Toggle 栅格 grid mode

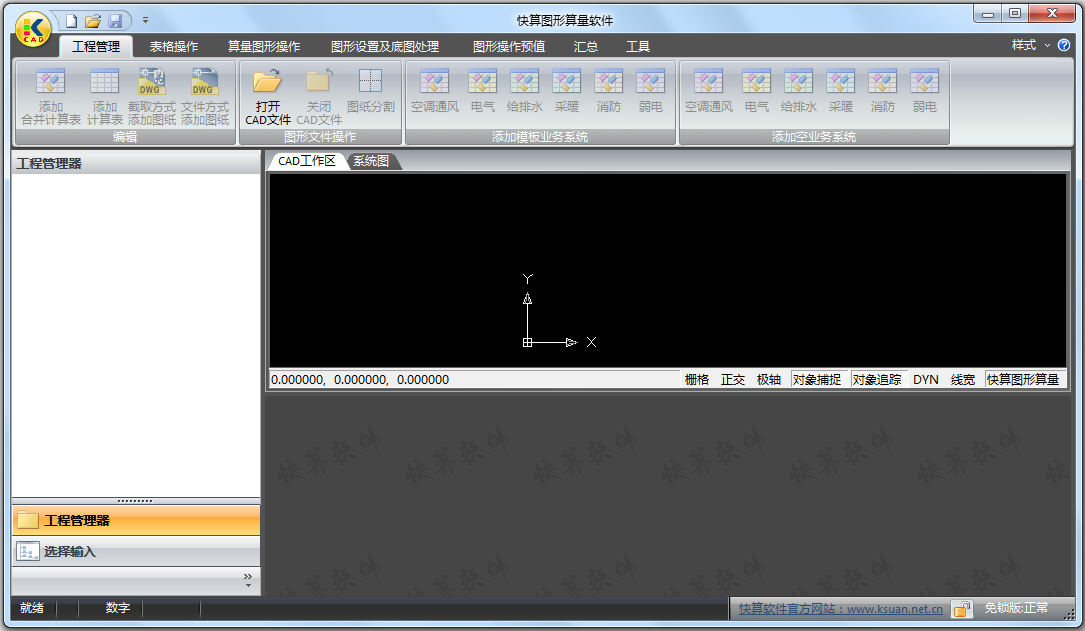697,379
